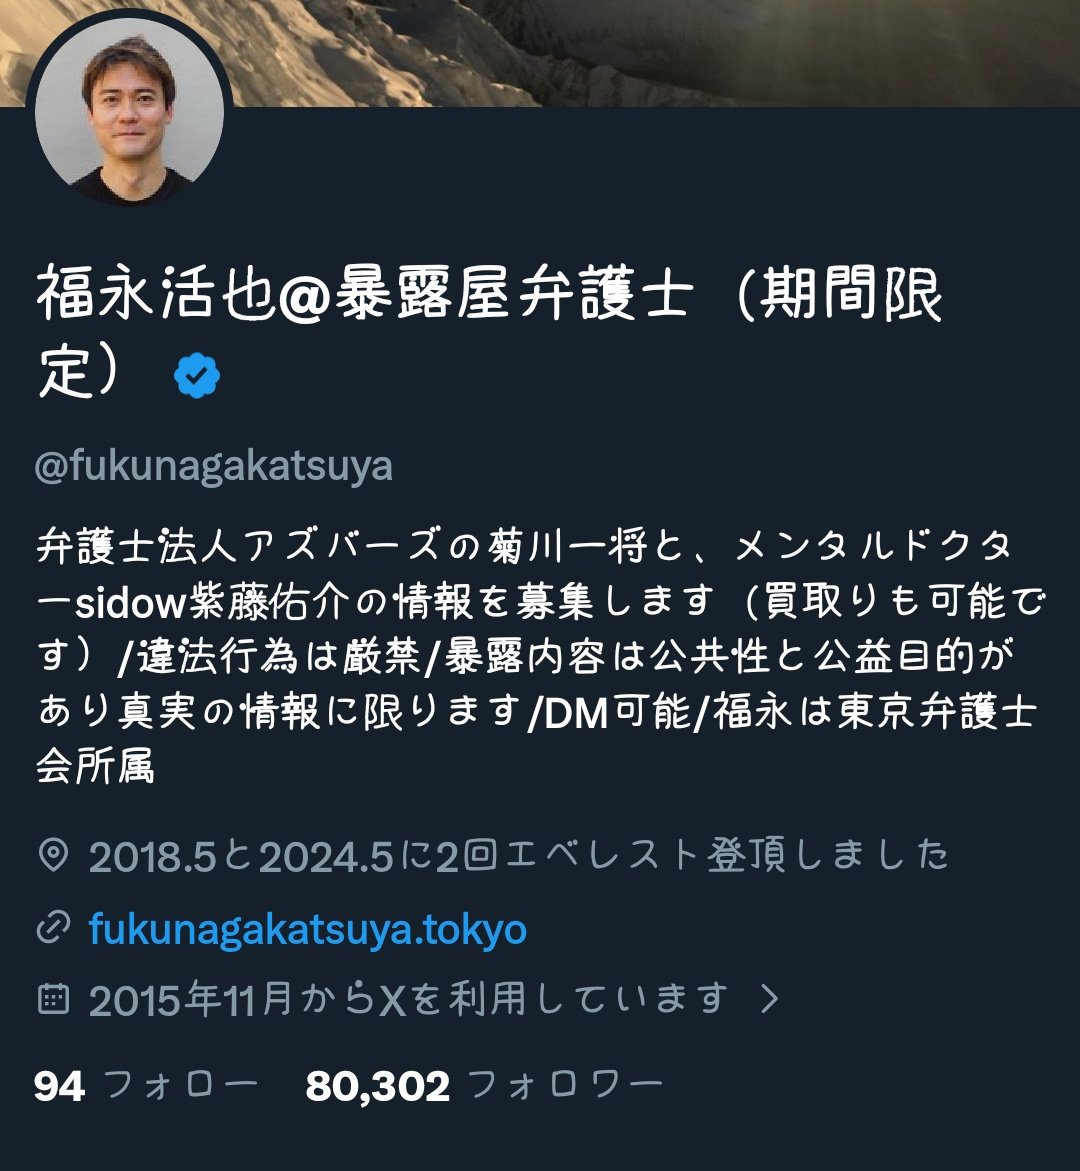Click the location pin icon
The height and width of the screenshot is (1171, 1080).
tap(53, 855)
